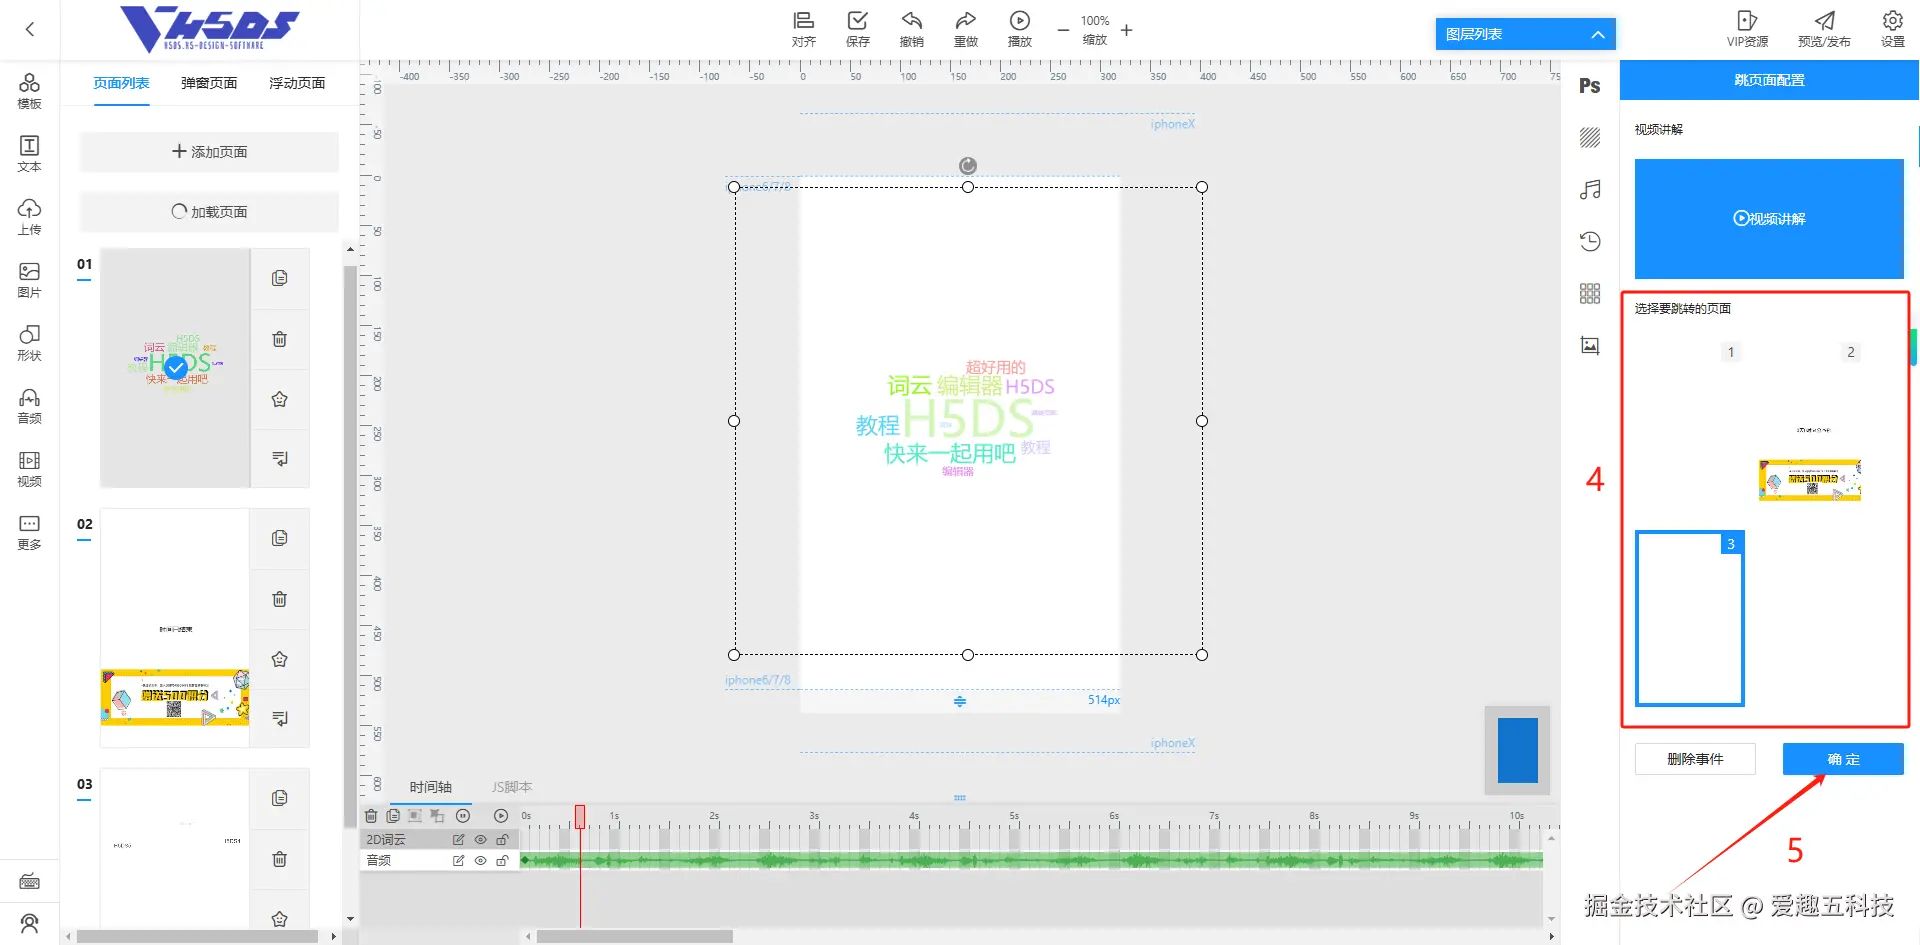The height and width of the screenshot is (945, 1920).
Task: Click the page 01 bottom list-arrow icon
Action: [x=280, y=459]
